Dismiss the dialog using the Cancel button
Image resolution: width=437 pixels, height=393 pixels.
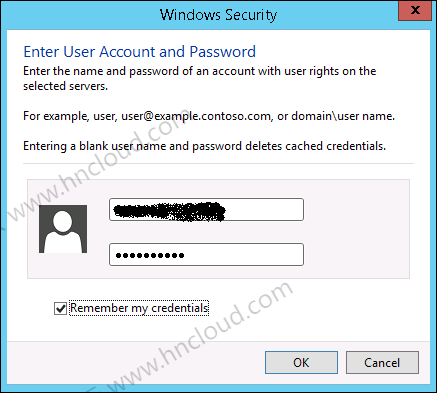(382, 362)
